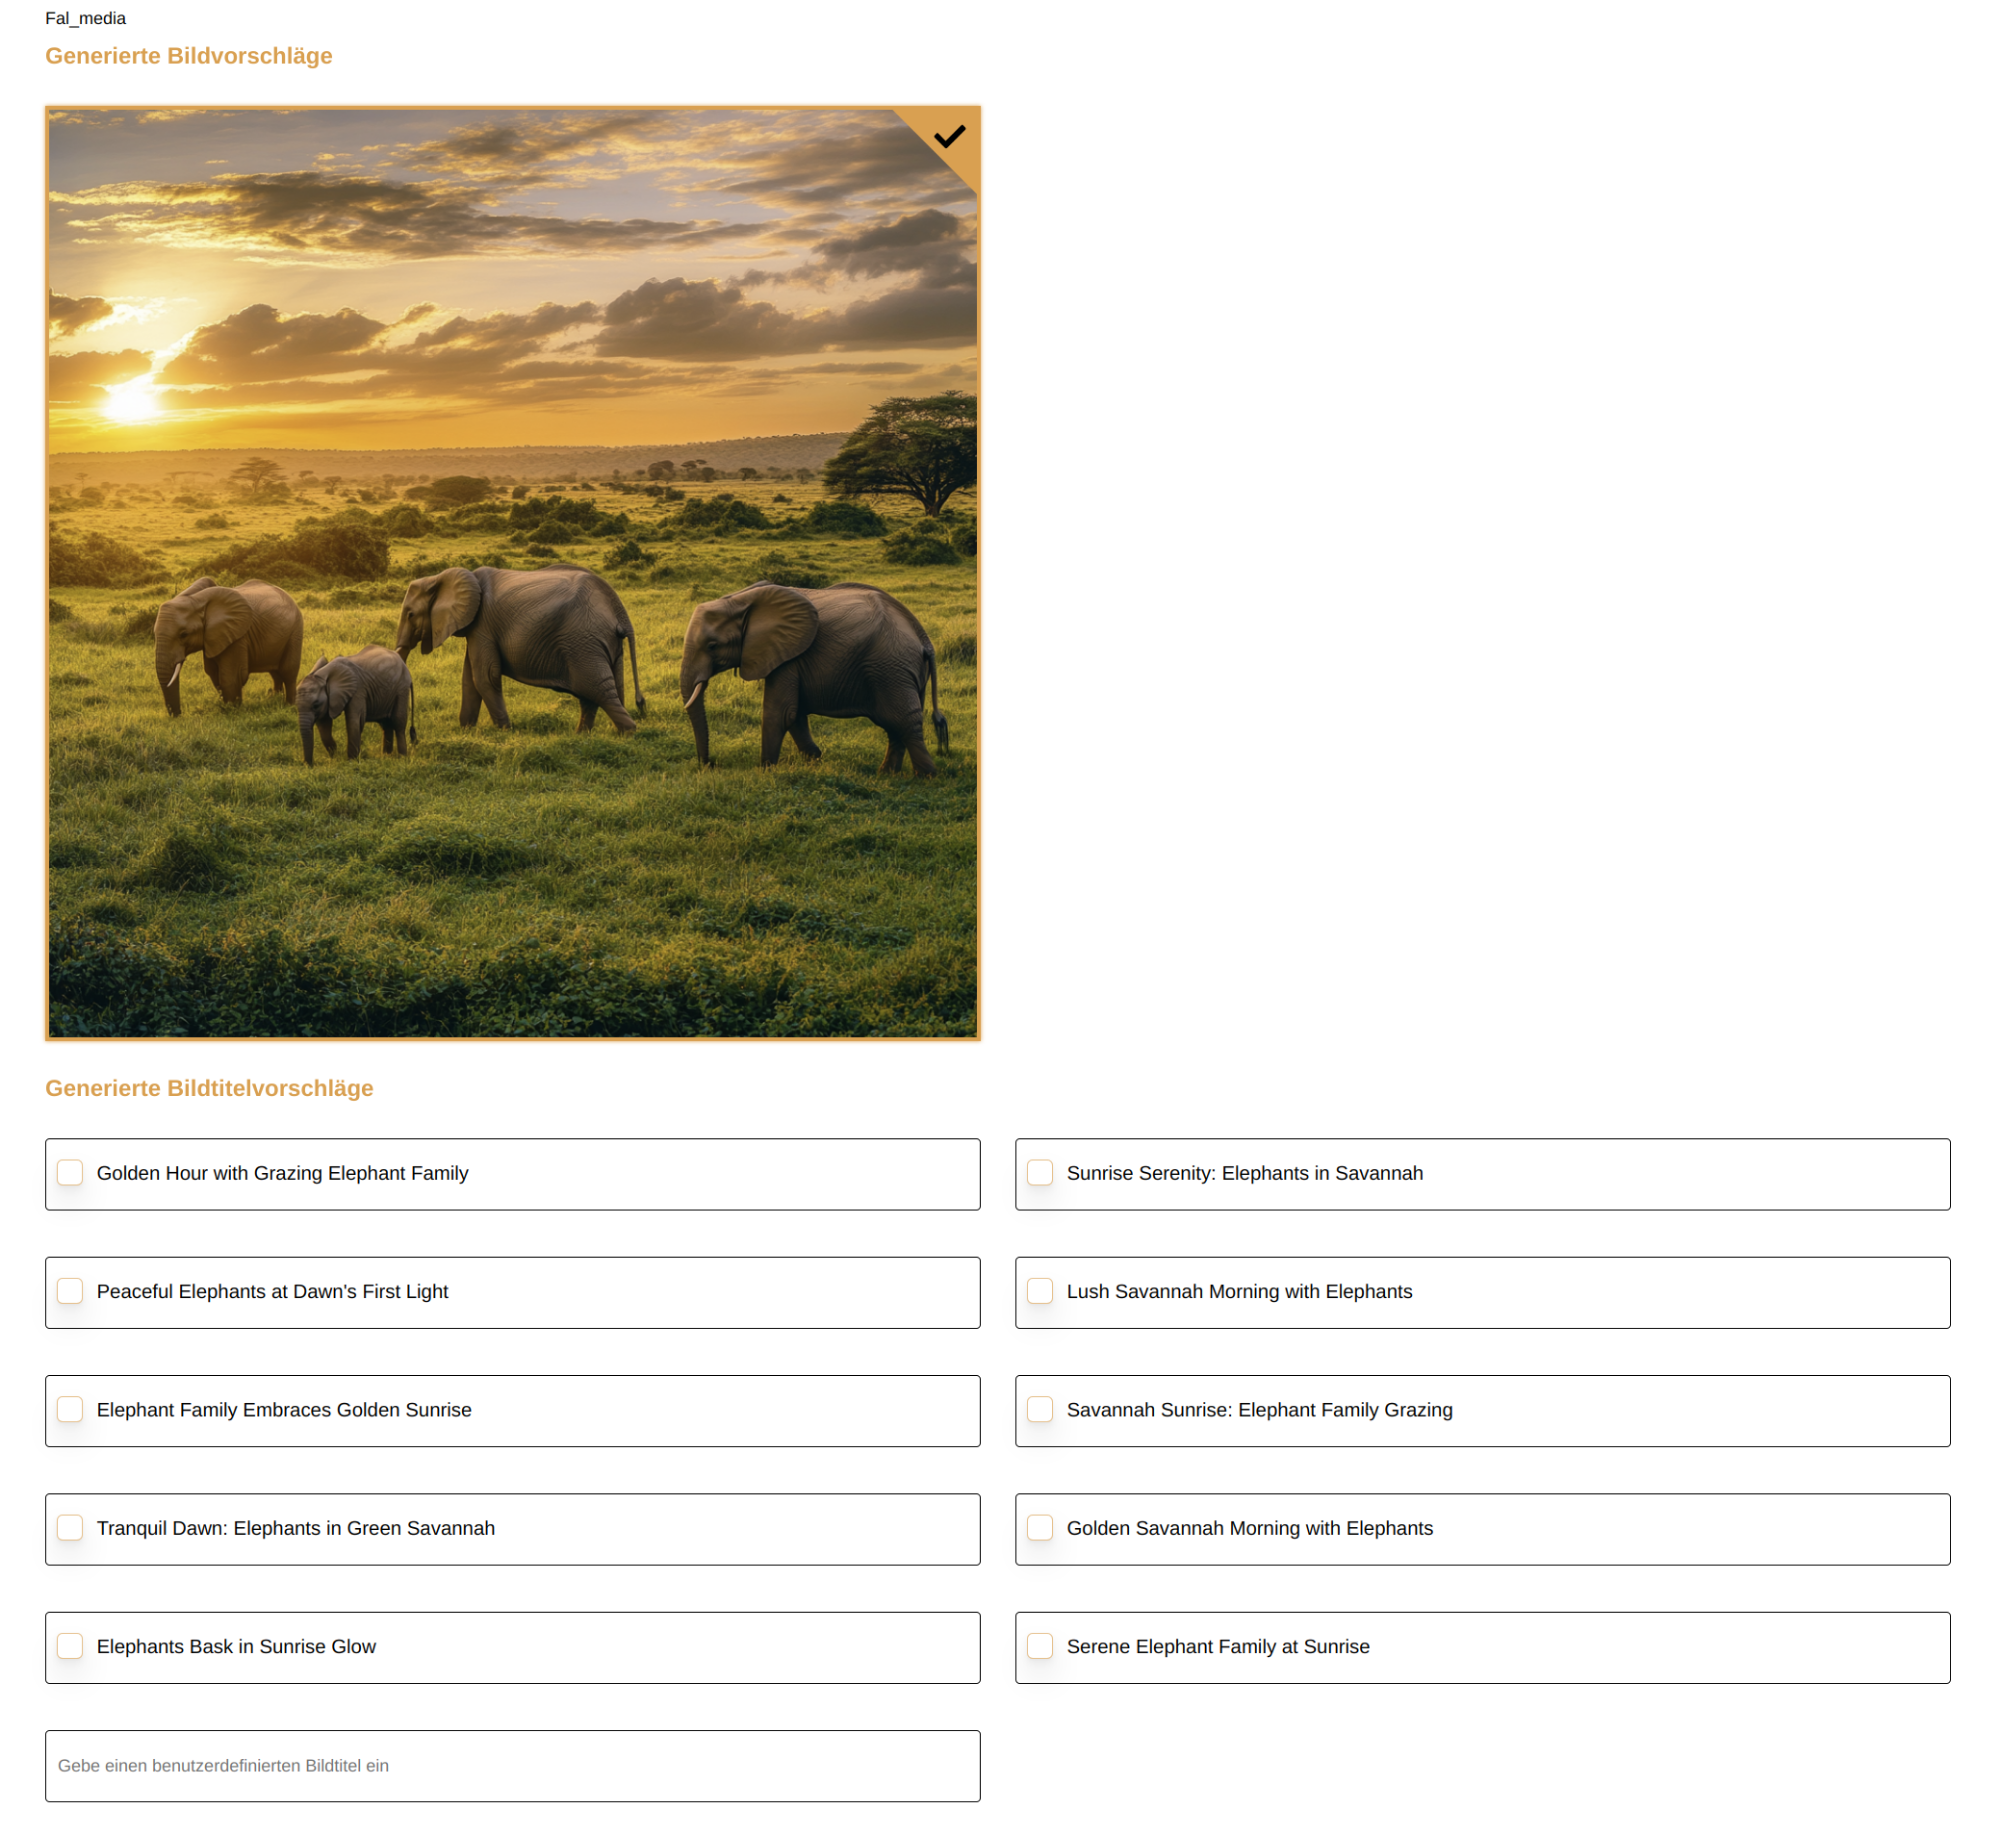
Task: Check 'Serene Elephant Family at Sunrise' box
Action: pos(1040,1646)
